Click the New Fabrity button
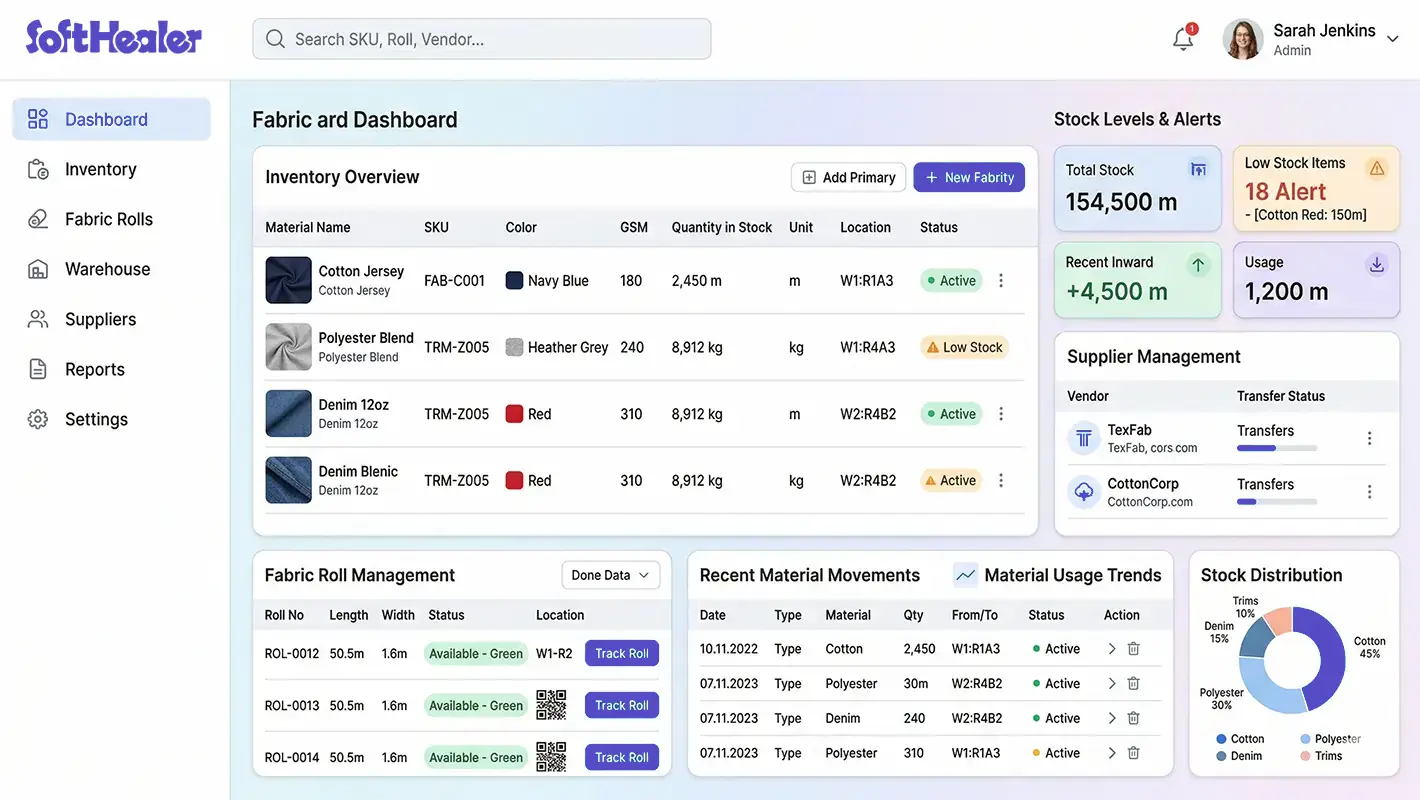 coord(969,177)
